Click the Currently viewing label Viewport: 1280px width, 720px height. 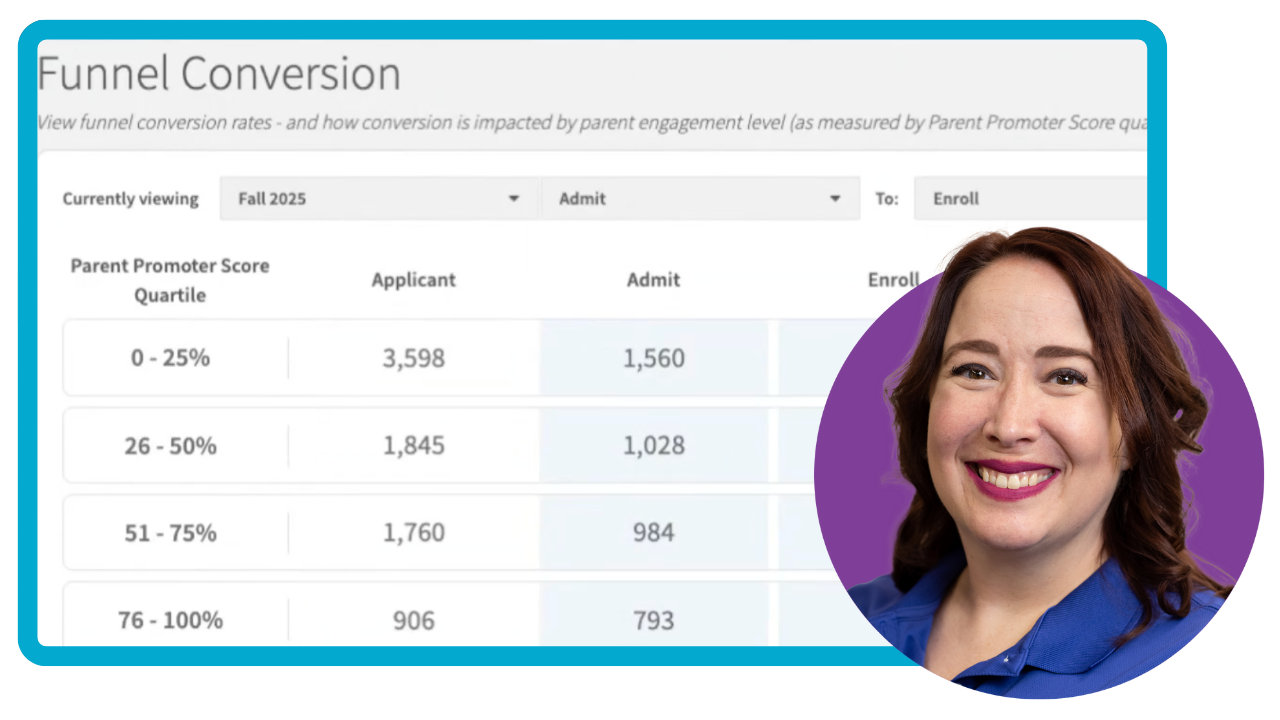coord(130,198)
